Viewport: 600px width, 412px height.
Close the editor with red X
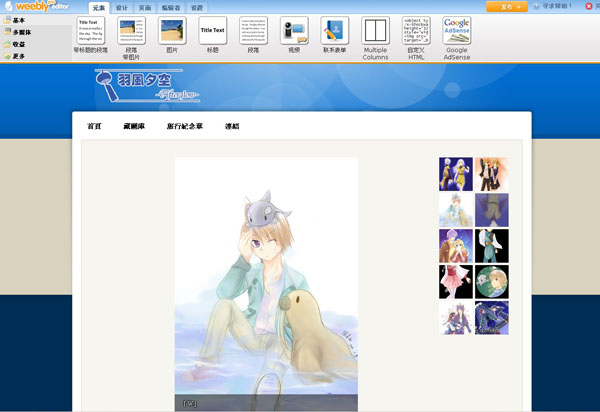[589, 6]
